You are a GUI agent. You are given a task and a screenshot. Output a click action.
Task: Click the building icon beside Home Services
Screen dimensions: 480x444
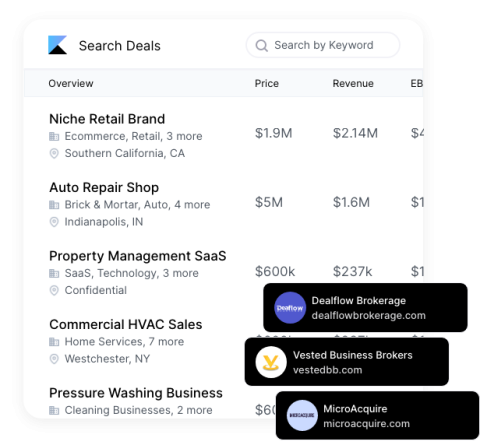click(x=54, y=342)
